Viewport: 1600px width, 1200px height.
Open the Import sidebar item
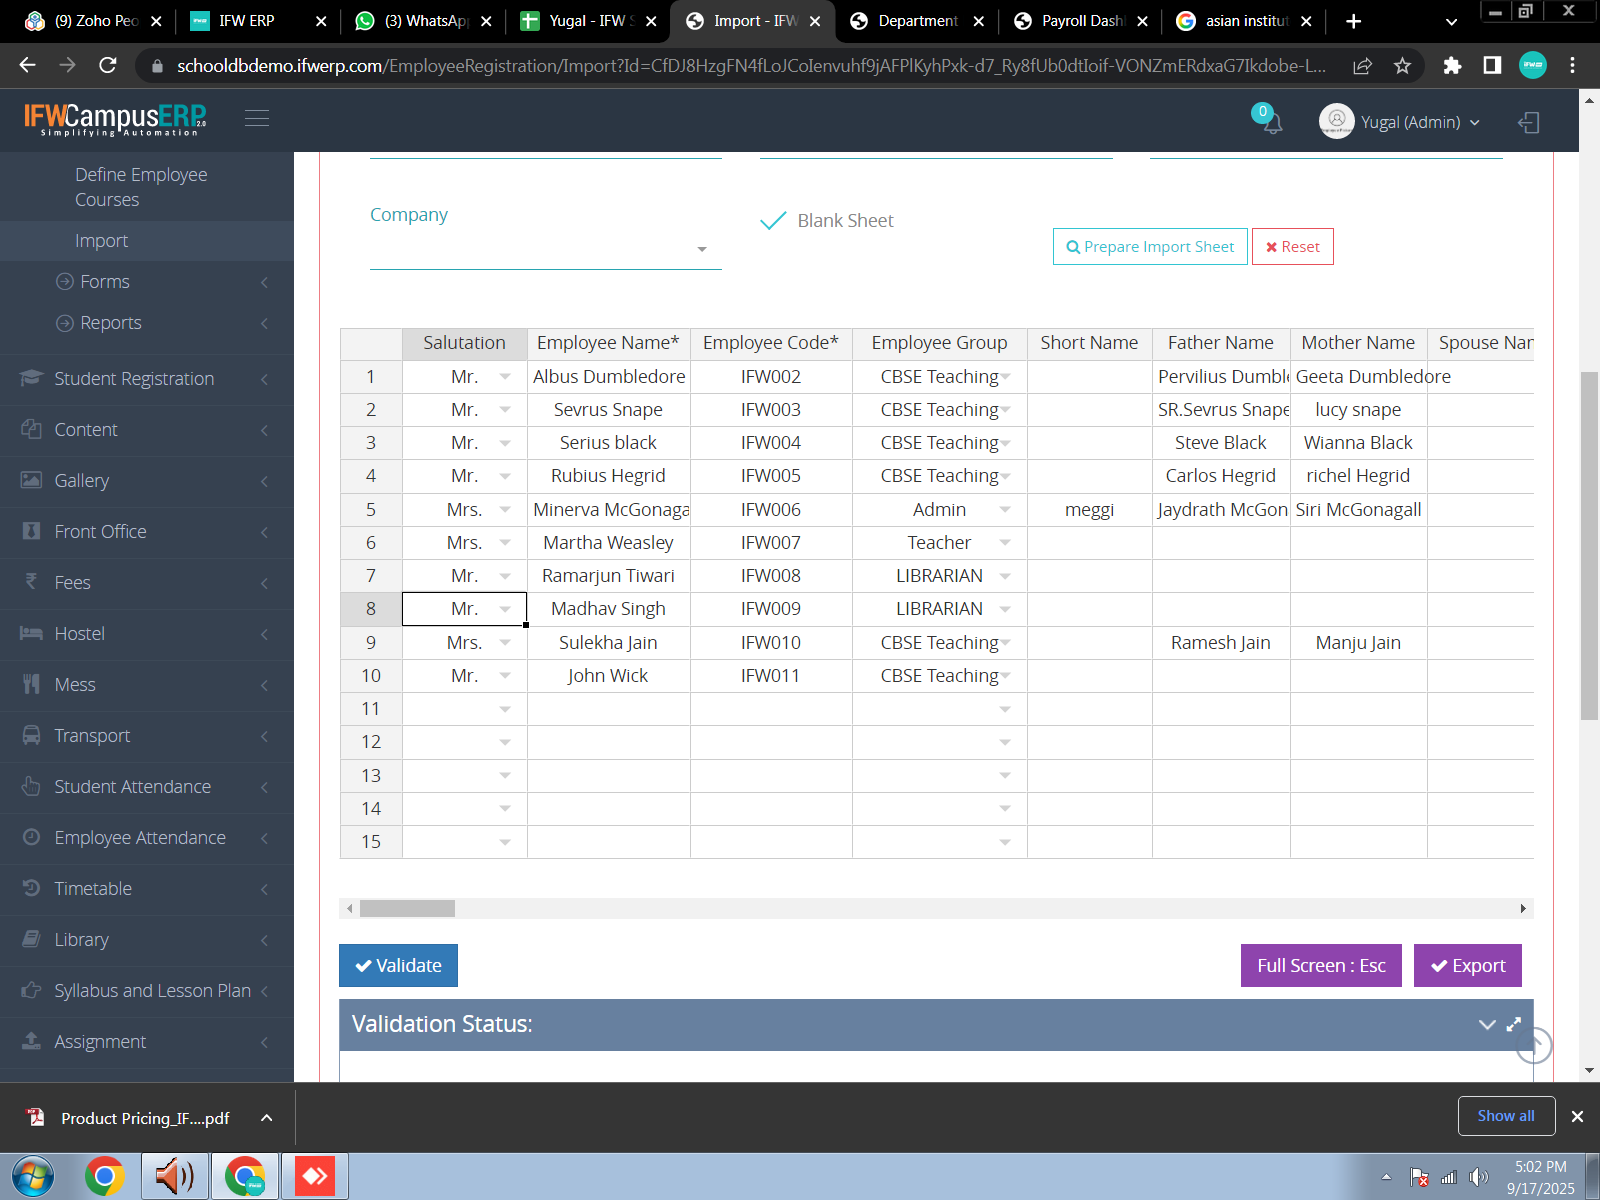[x=147, y=241]
